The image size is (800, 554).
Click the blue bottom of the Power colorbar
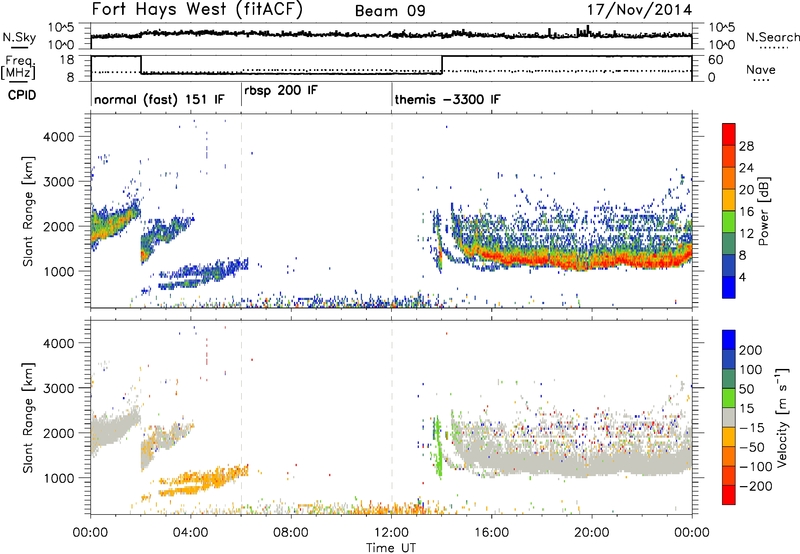coord(729,288)
